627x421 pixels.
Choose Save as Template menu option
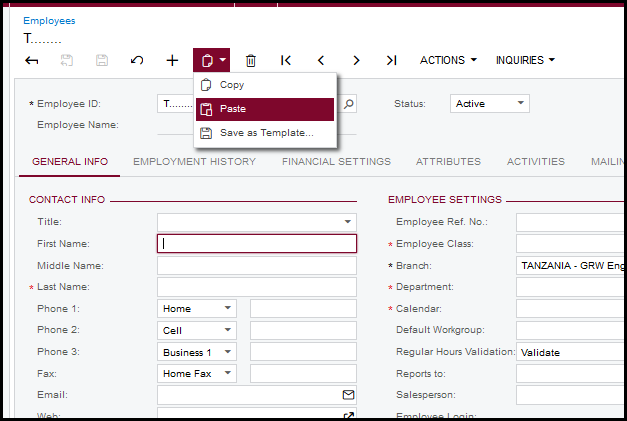pyautogui.click(x=266, y=133)
